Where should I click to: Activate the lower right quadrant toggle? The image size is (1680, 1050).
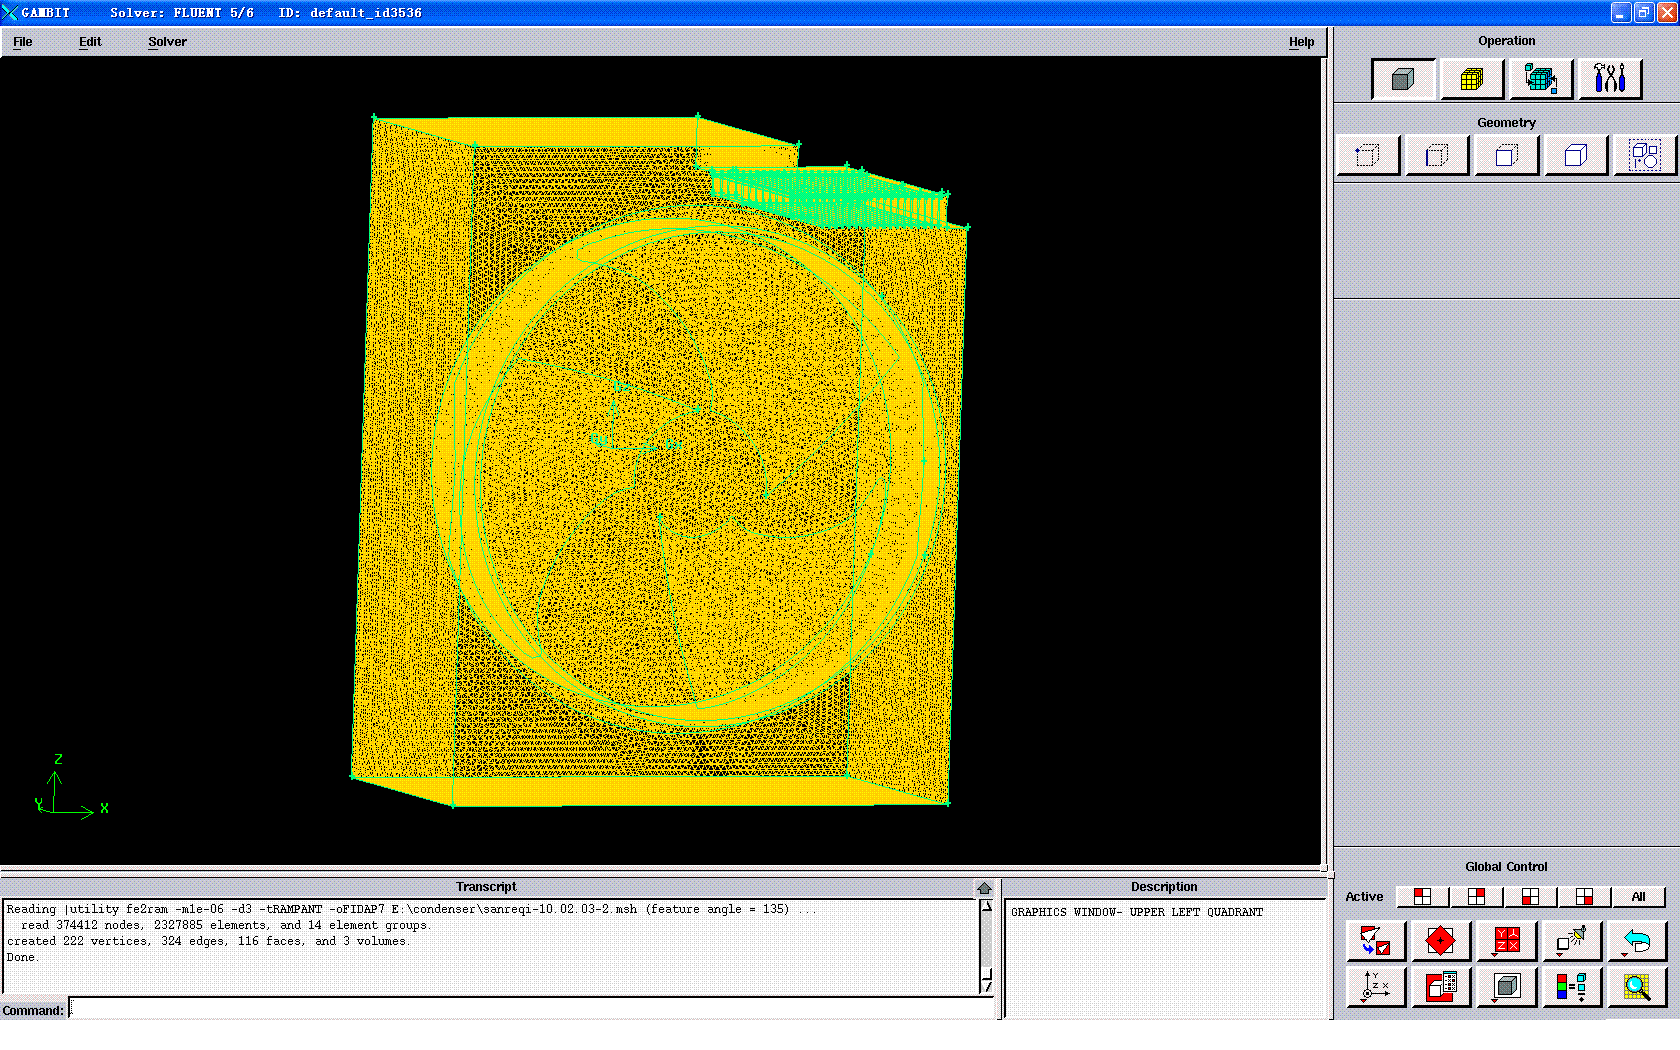[x=1584, y=897]
